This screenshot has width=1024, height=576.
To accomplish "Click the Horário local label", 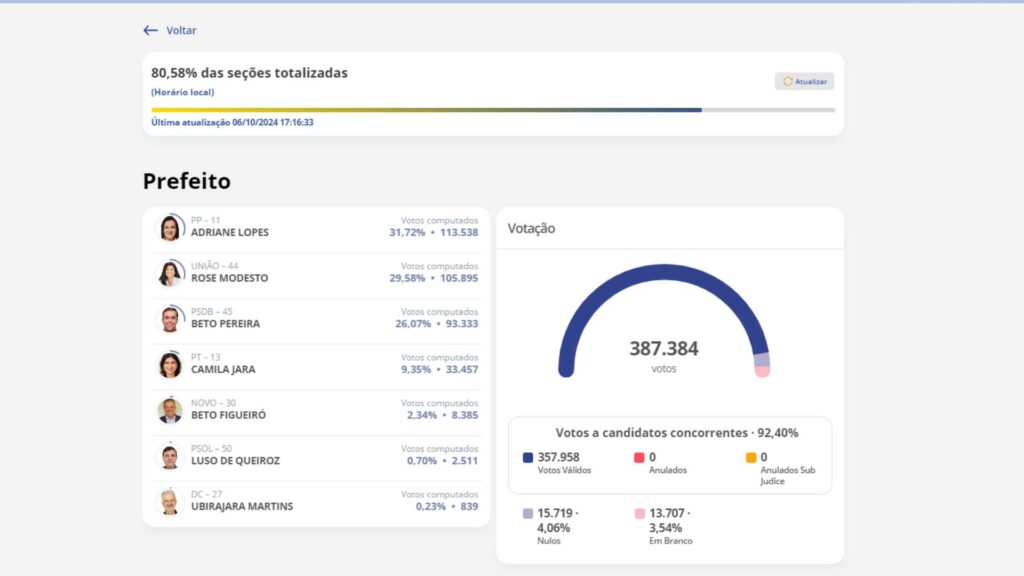I will [x=183, y=92].
